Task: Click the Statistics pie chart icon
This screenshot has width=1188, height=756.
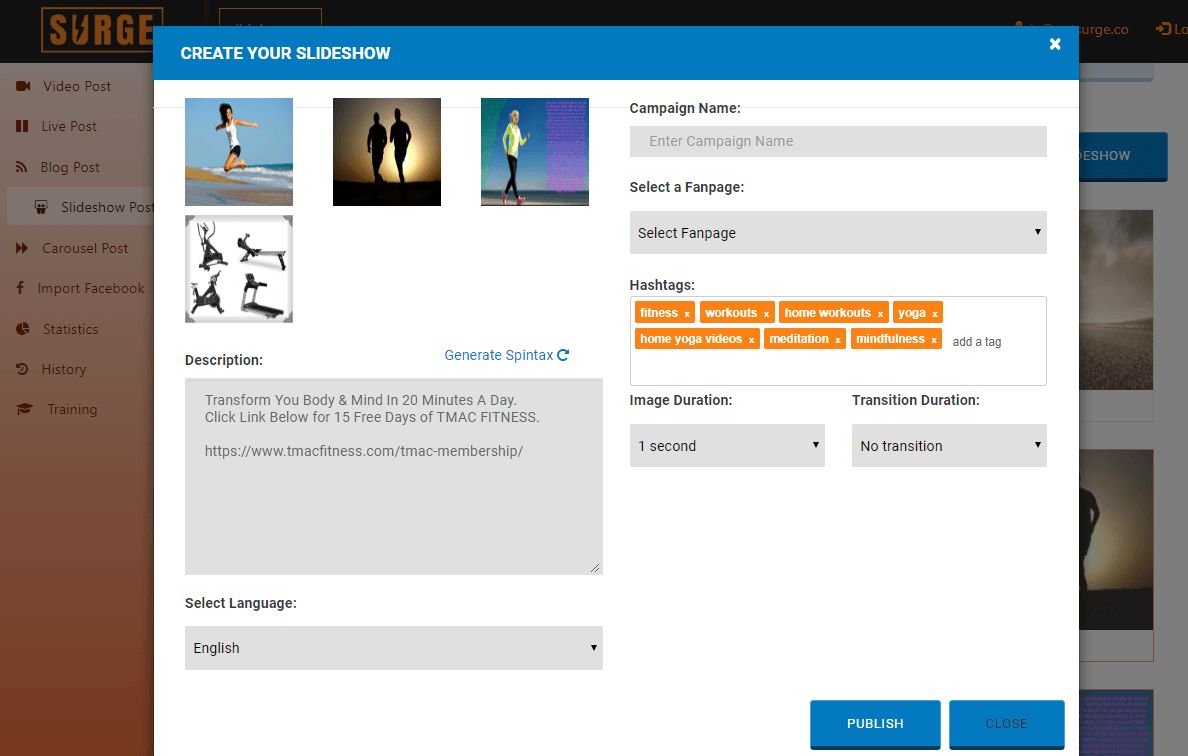Action: 23,329
